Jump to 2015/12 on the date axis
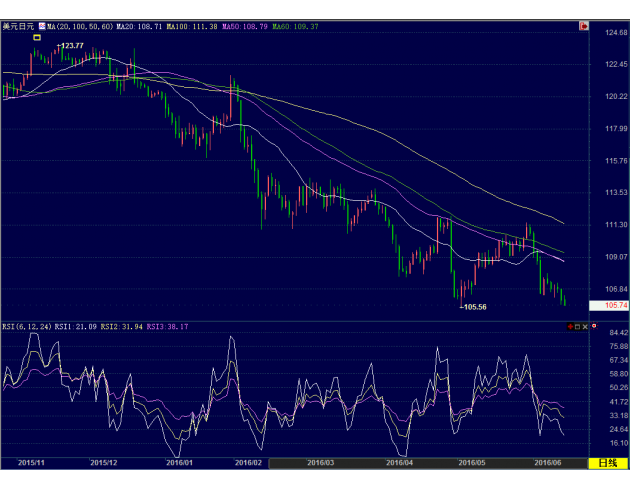Viewport: 630px width, 490px height. click(104, 462)
